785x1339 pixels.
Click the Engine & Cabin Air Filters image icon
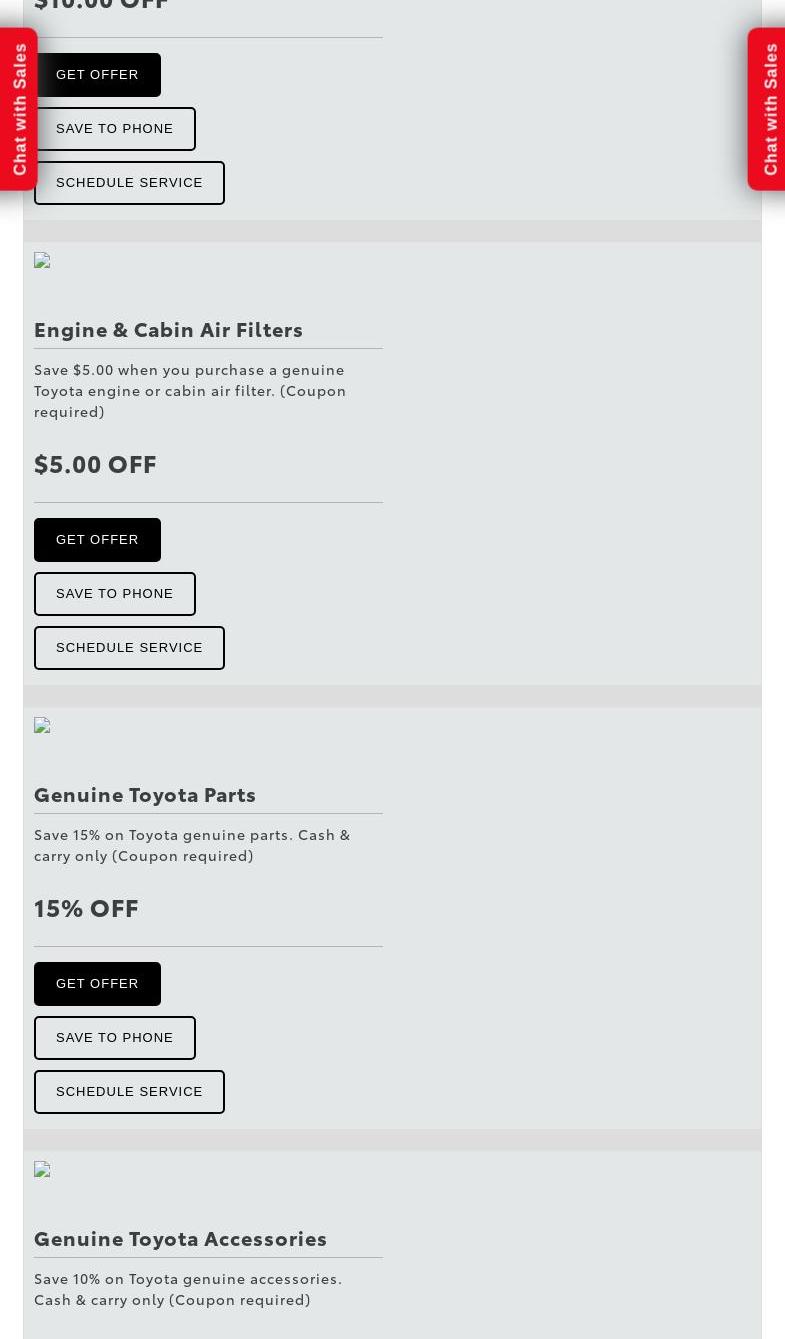coord(42,261)
